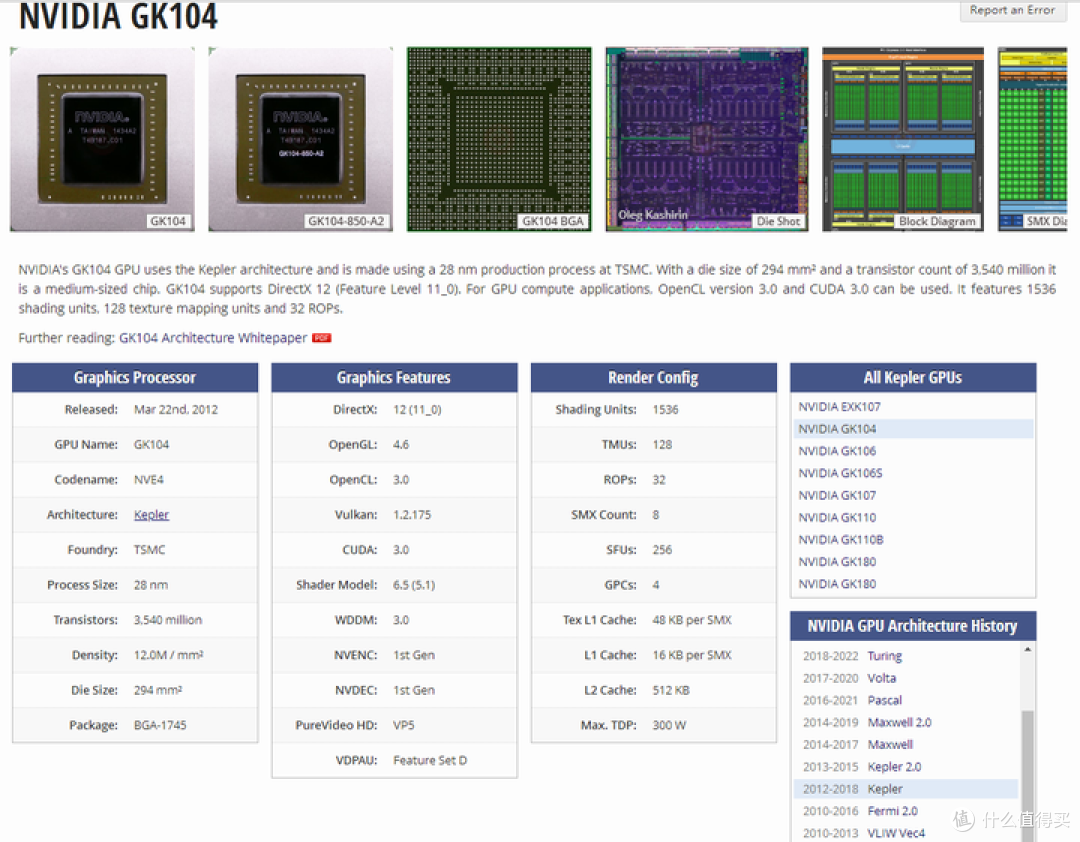Open NVIDIA GK106S from the list

[840, 473]
